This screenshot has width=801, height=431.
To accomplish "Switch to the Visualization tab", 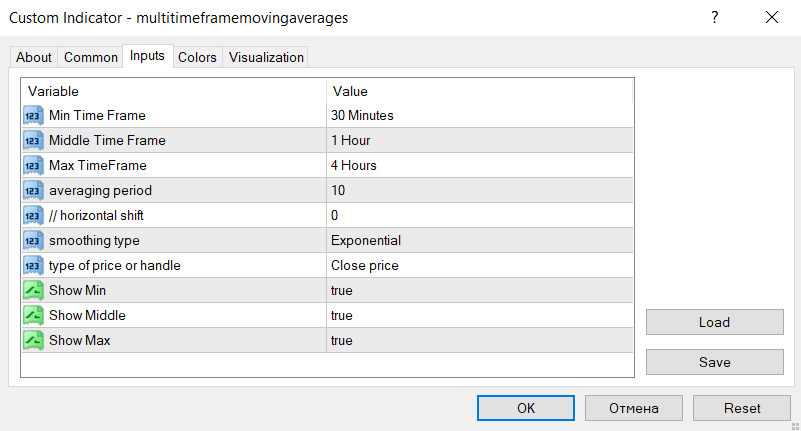I will [266, 57].
